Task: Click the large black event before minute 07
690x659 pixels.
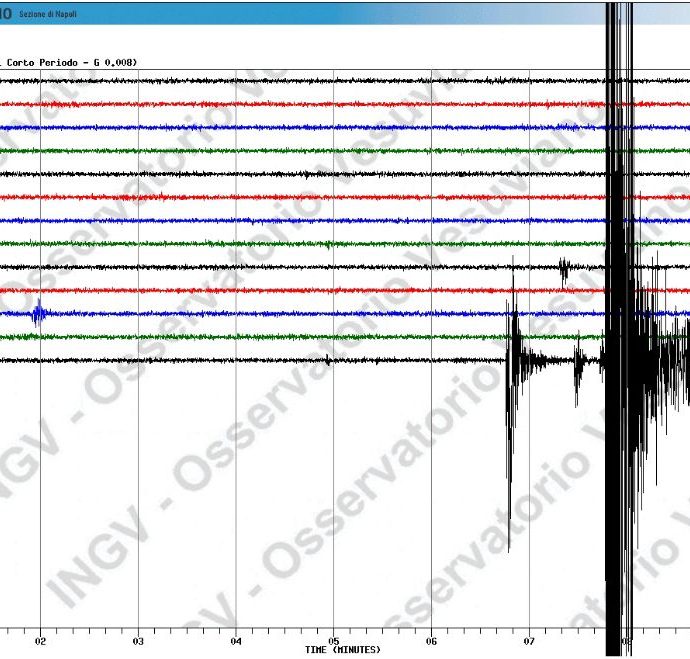Action: [513, 403]
